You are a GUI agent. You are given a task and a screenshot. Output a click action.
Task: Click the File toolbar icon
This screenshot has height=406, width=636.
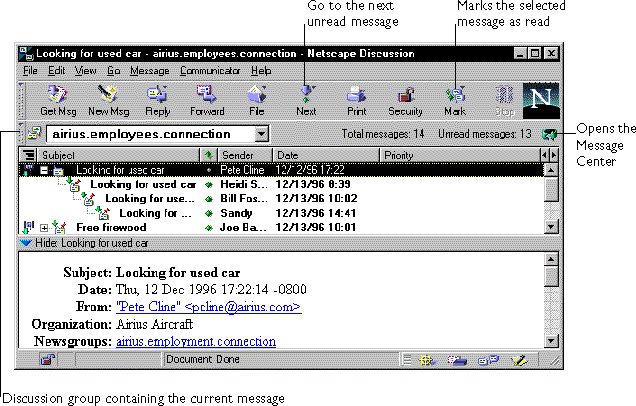(x=257, y=100)
